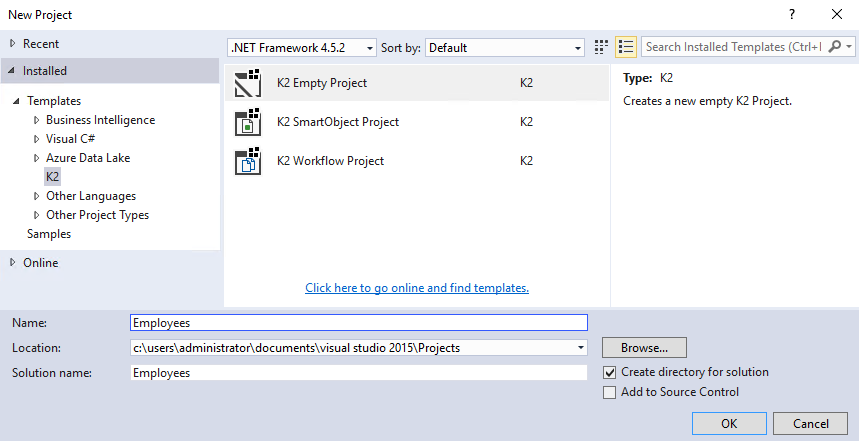The height and width of the screenshot is (441, 859).
Task: Click the K2 SmartObject Project template icon
Action: (x=248, y=122)
